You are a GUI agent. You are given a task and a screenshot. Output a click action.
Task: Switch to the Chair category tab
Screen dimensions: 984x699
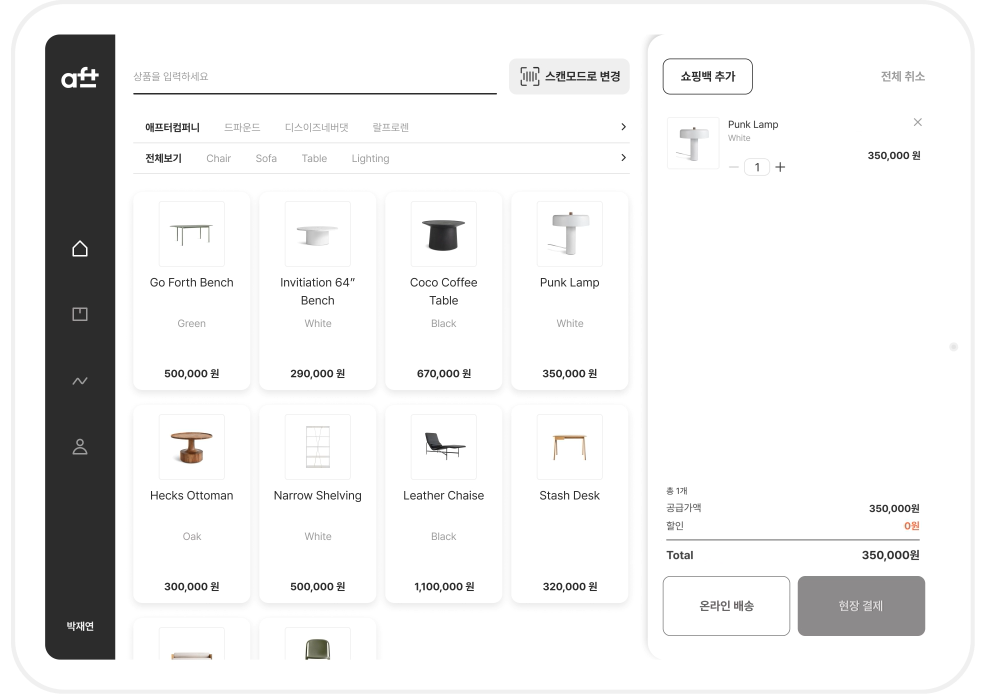[x=218, y=158]
